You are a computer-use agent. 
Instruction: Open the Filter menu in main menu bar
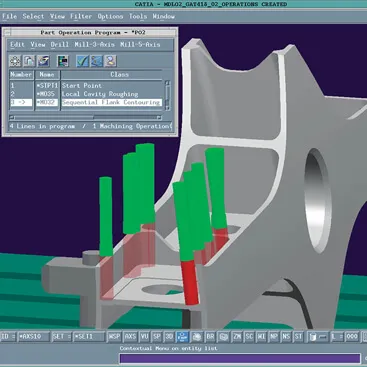pyautogui.click(x=81, y=16)
